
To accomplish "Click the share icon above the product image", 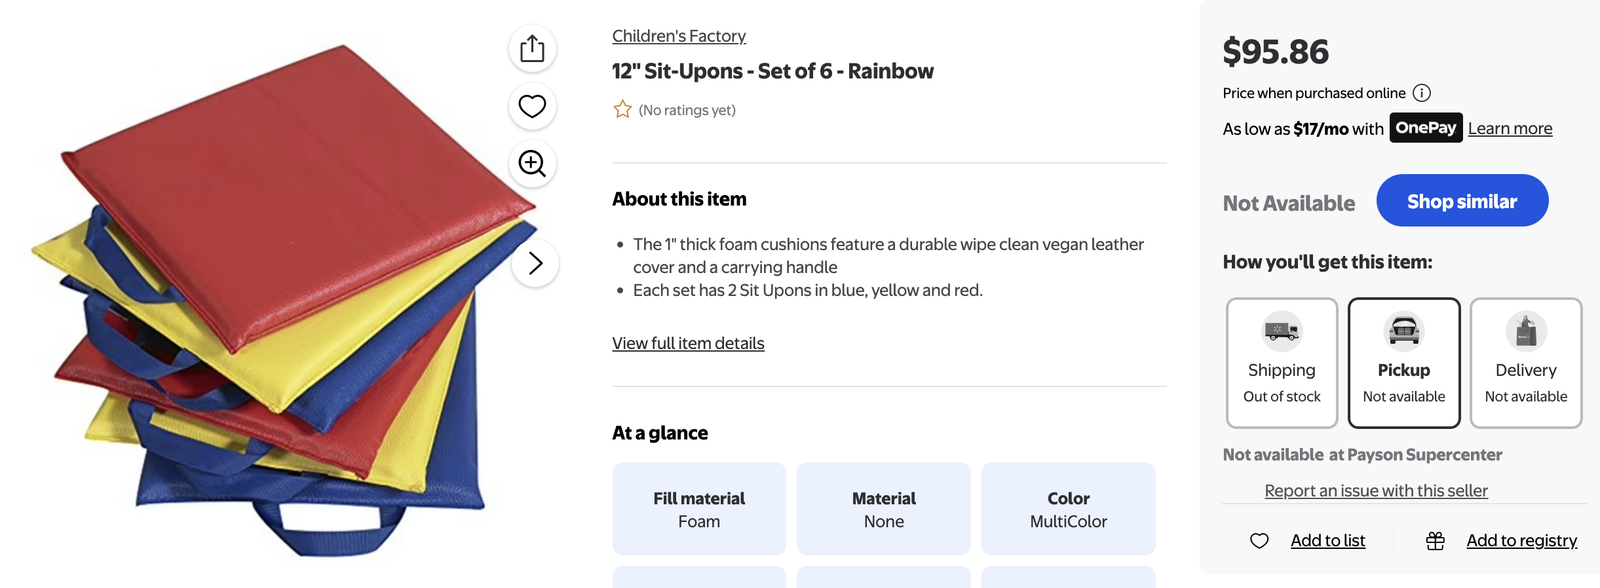I will (x=532, y=49).
